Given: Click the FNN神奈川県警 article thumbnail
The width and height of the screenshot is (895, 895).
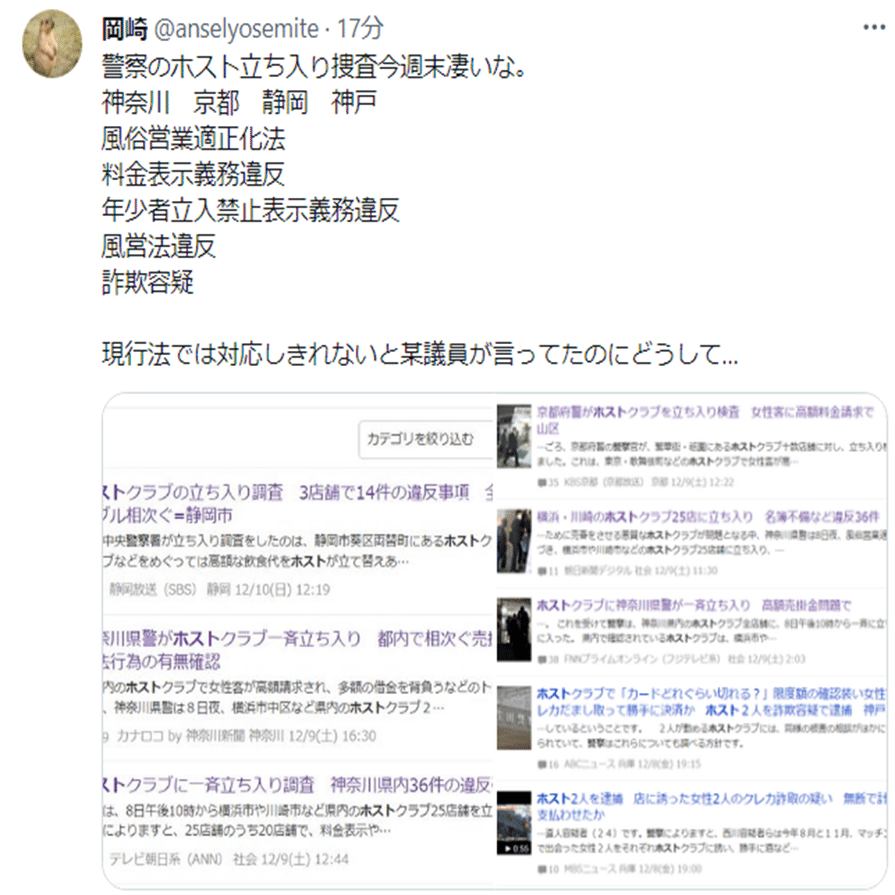Looking at the screenshot, I should click(514, 630).
